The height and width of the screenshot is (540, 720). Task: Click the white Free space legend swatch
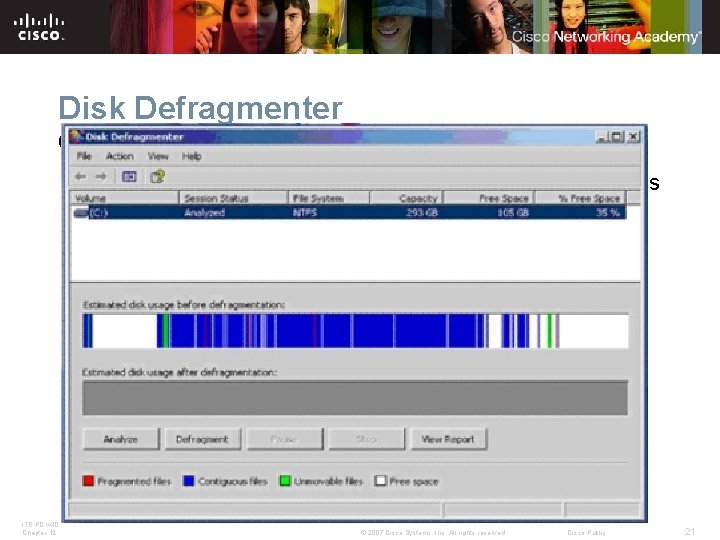(380, 481)
